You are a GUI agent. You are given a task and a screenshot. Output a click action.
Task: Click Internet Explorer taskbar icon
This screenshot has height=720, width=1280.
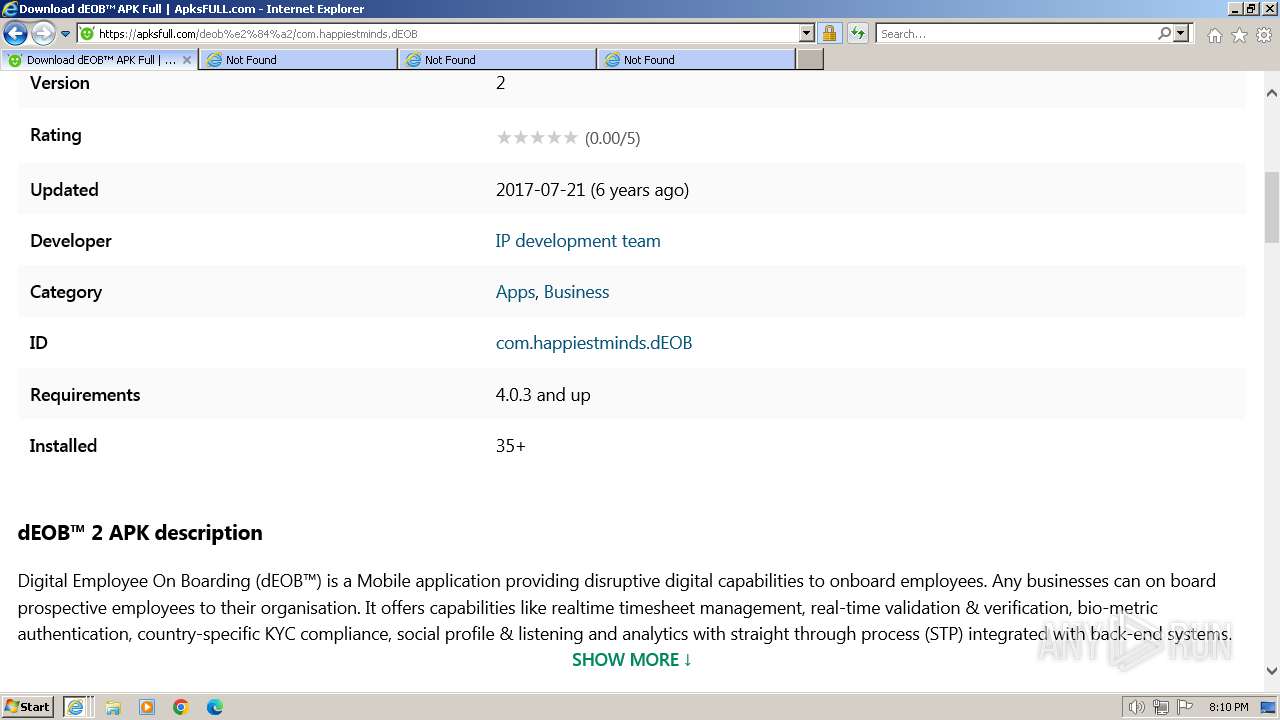coord(76,707)
